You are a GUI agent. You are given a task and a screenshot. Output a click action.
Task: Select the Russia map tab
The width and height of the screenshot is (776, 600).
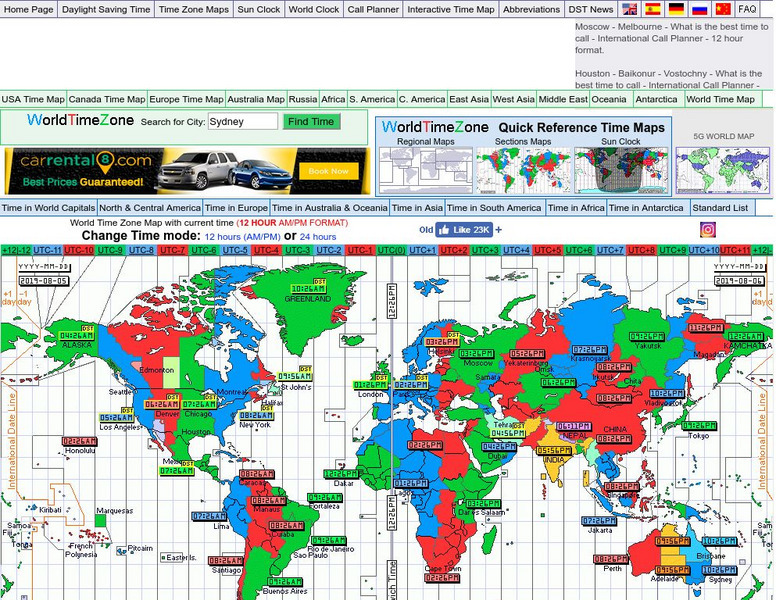point(303,99)
